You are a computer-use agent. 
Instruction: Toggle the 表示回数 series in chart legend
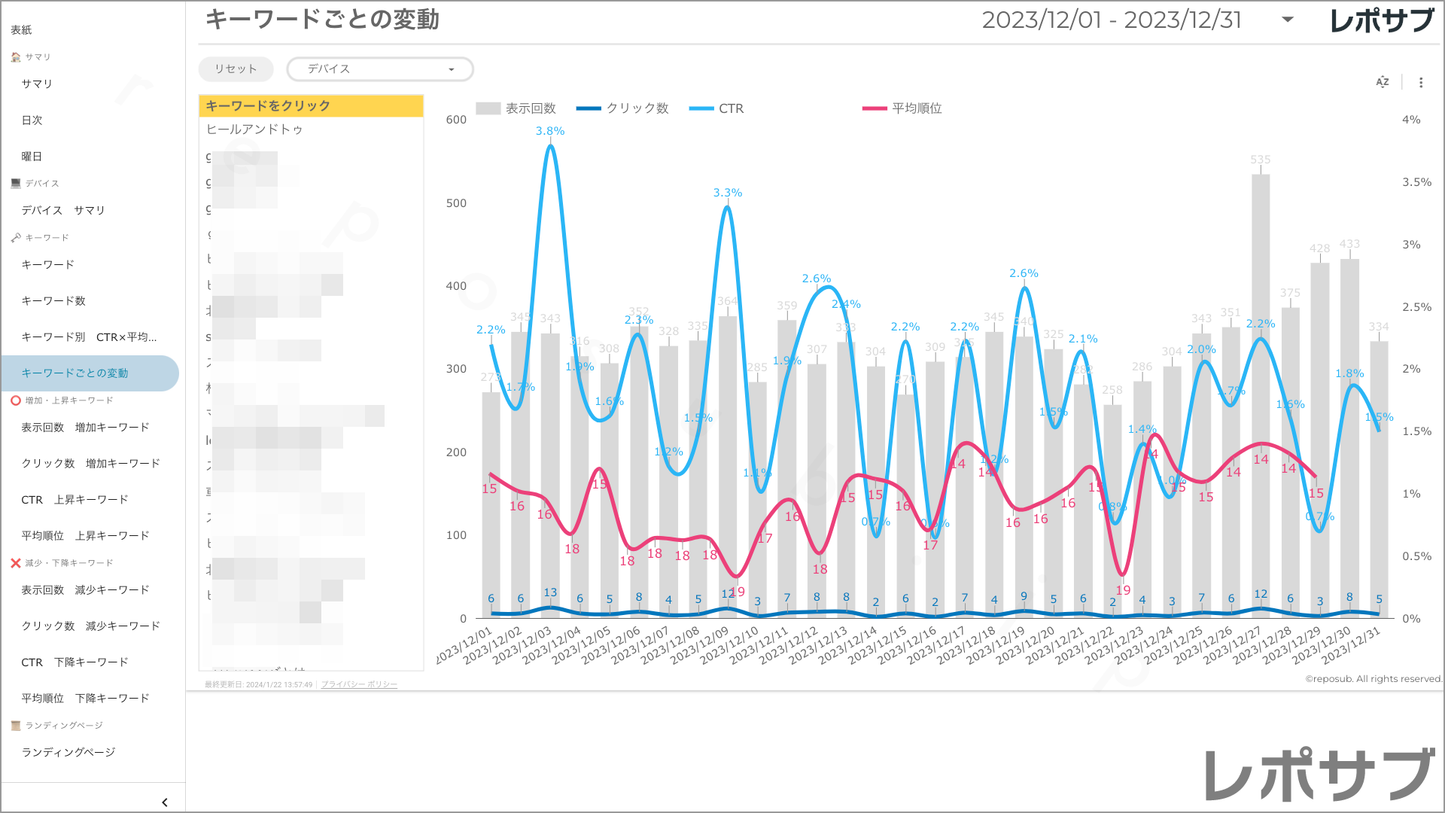pos(517,108)
